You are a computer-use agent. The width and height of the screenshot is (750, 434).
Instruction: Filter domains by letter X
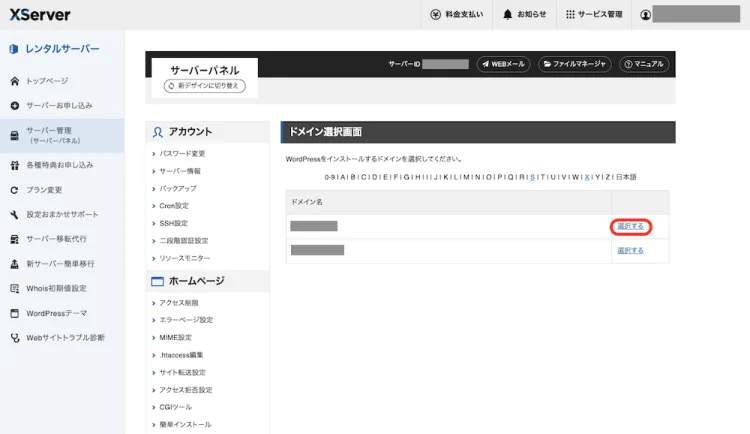[x=587, y=177]
